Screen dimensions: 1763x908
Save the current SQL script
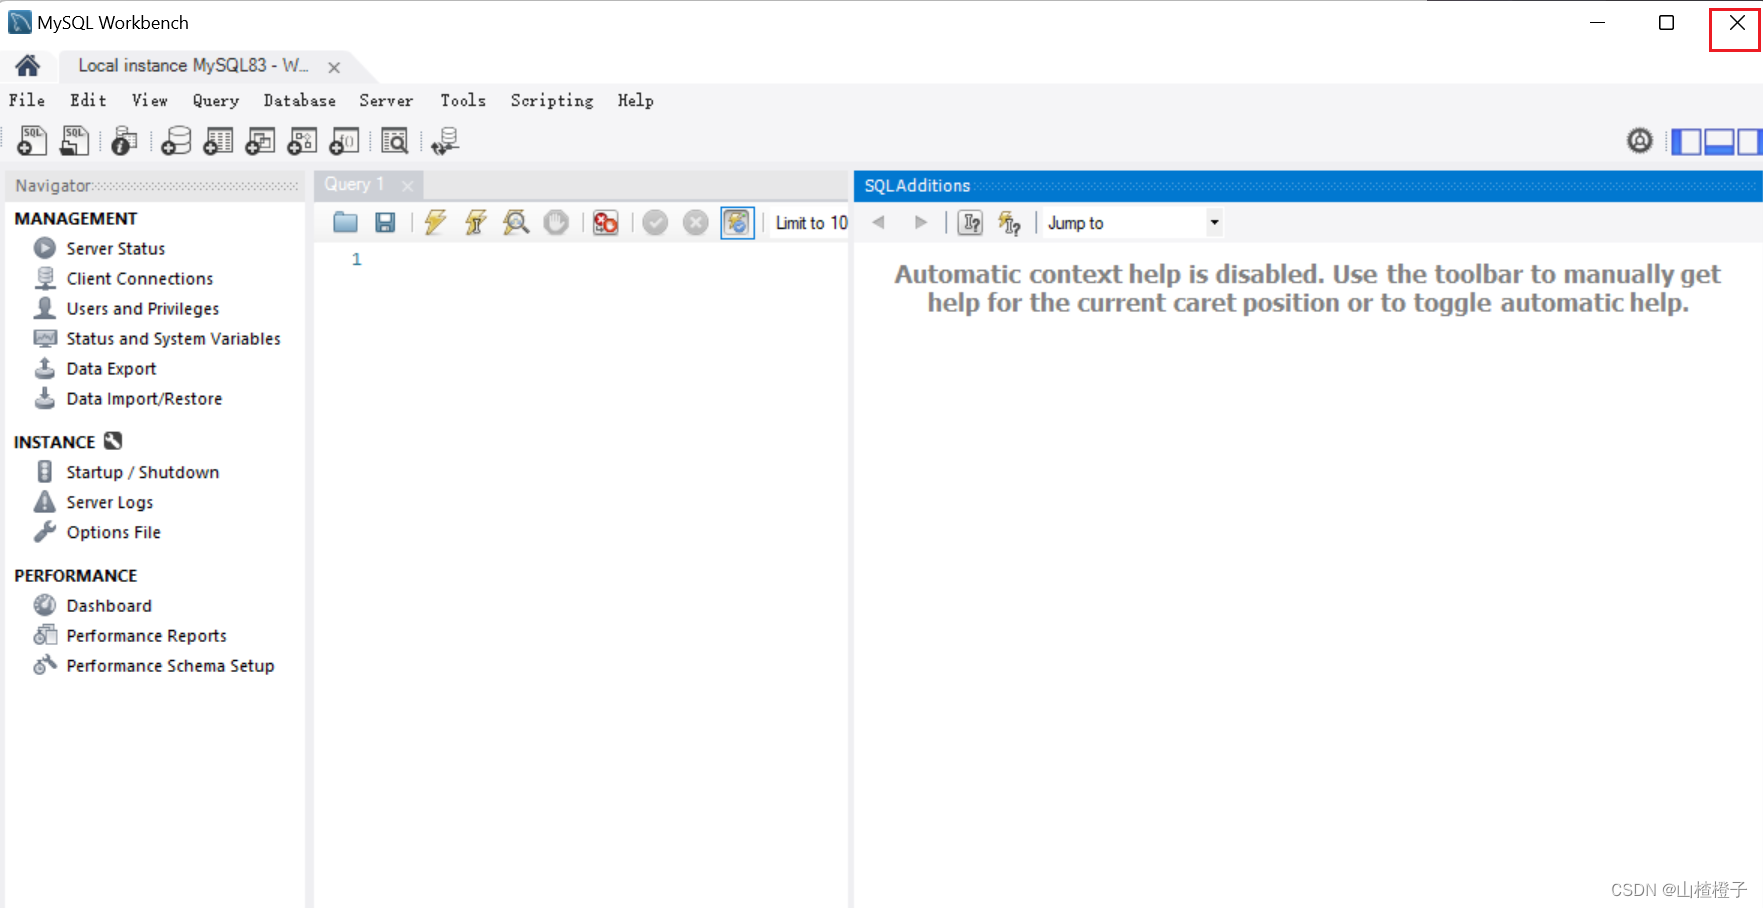pyautogui.click(x=384, y=222)
